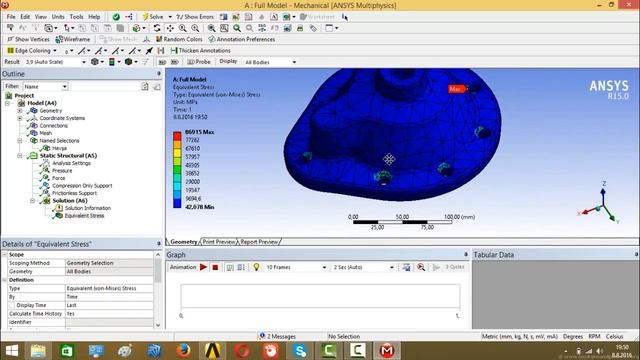Stop the animation

point(215,267)
